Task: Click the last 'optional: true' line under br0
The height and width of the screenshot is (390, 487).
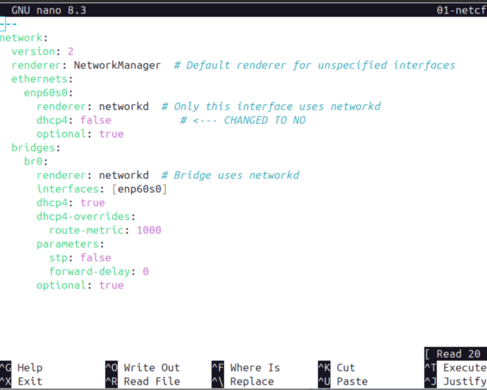Action: click(x=80, y=285)
